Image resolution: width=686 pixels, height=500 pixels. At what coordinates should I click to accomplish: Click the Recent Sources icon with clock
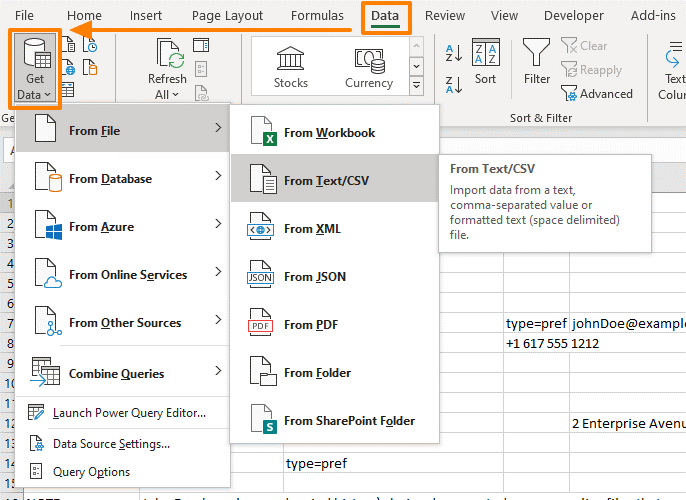(x=90, y=45)
